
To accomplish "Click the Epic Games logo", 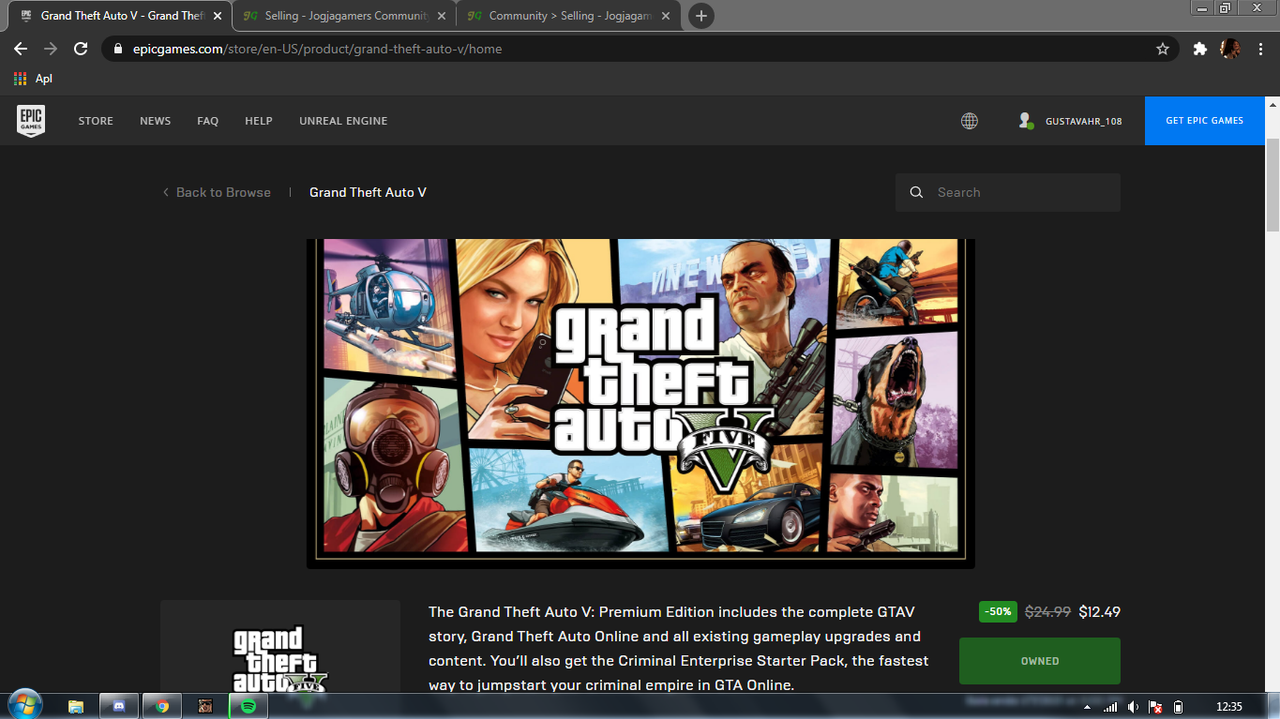I will pos(31,120).
